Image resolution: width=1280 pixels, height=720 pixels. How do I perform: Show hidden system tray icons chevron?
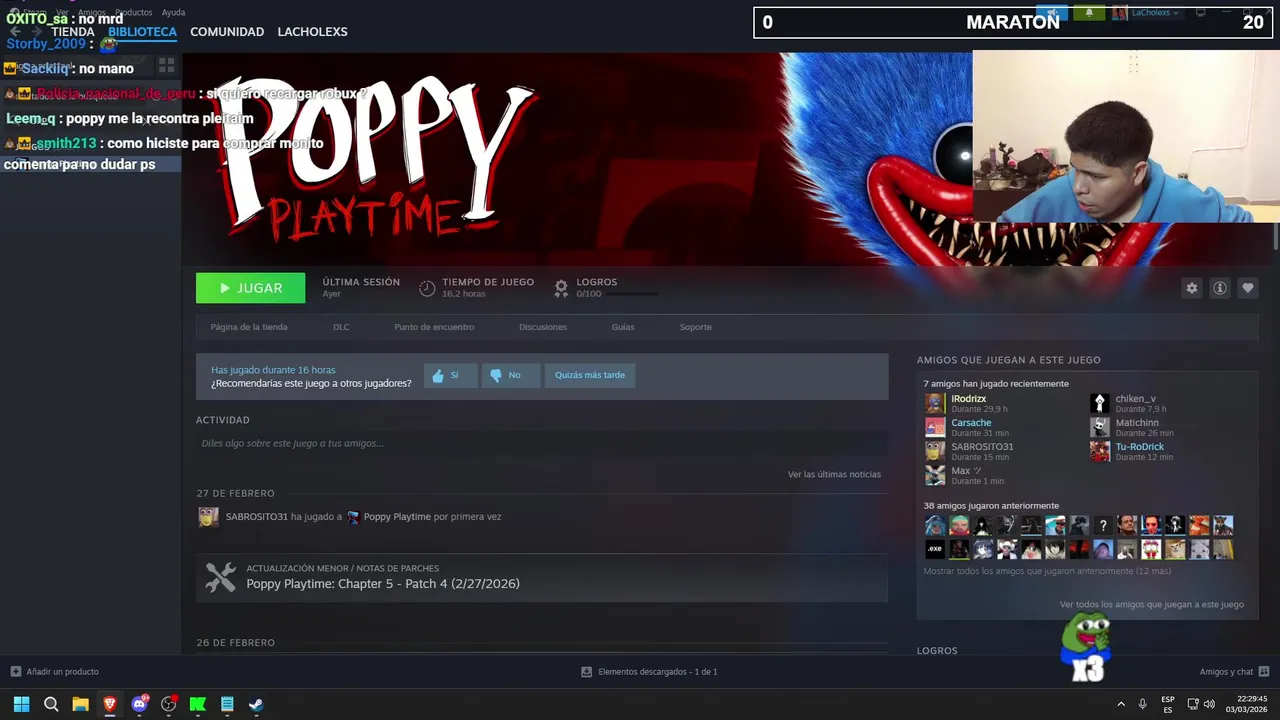pos(1121,704)
